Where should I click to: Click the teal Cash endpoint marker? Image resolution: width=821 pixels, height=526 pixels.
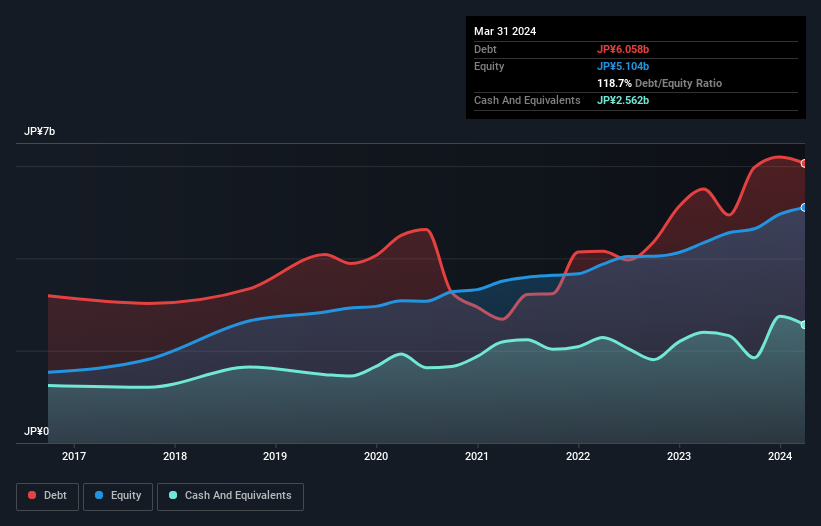[804, 325]
